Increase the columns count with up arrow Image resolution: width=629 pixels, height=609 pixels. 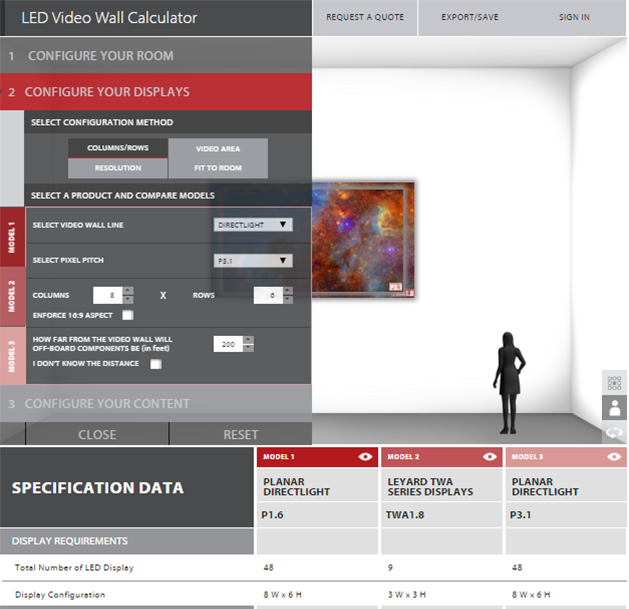click(x=128, y=291)
